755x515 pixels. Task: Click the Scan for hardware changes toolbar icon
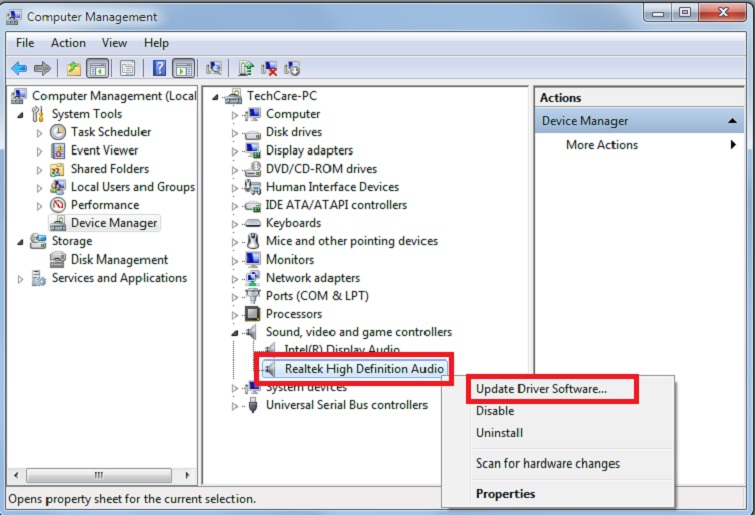coord(213,68)
